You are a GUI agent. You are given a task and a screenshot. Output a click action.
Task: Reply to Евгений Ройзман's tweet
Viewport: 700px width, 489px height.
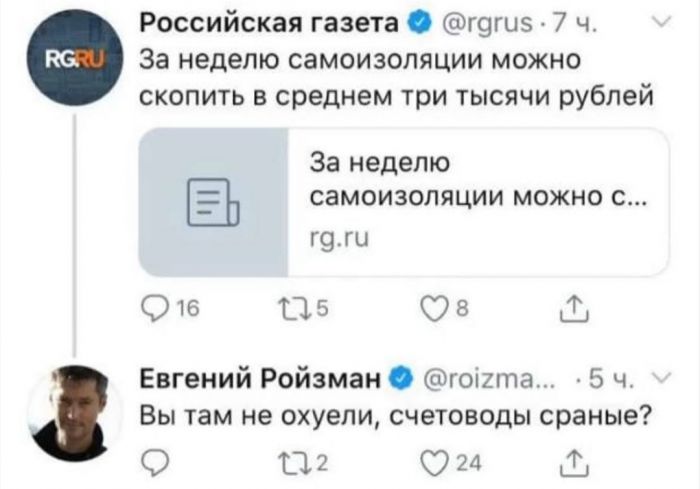(152, 462)
